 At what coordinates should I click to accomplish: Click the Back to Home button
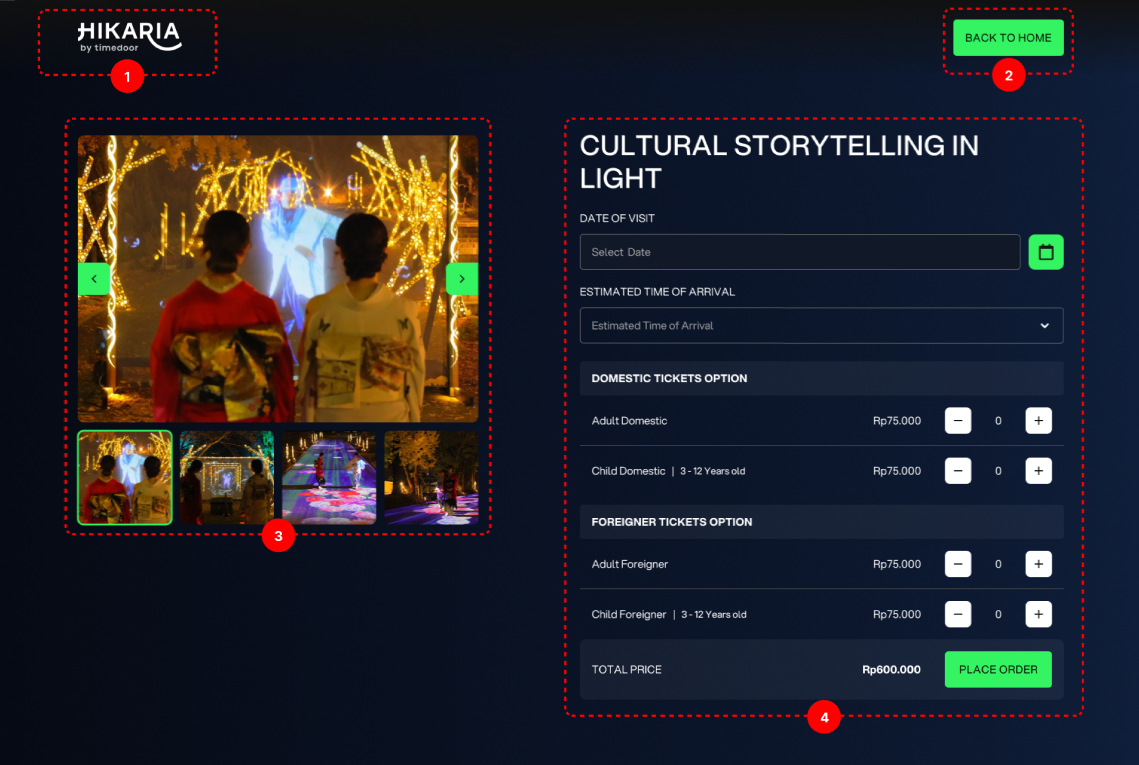click(1008, 38)
